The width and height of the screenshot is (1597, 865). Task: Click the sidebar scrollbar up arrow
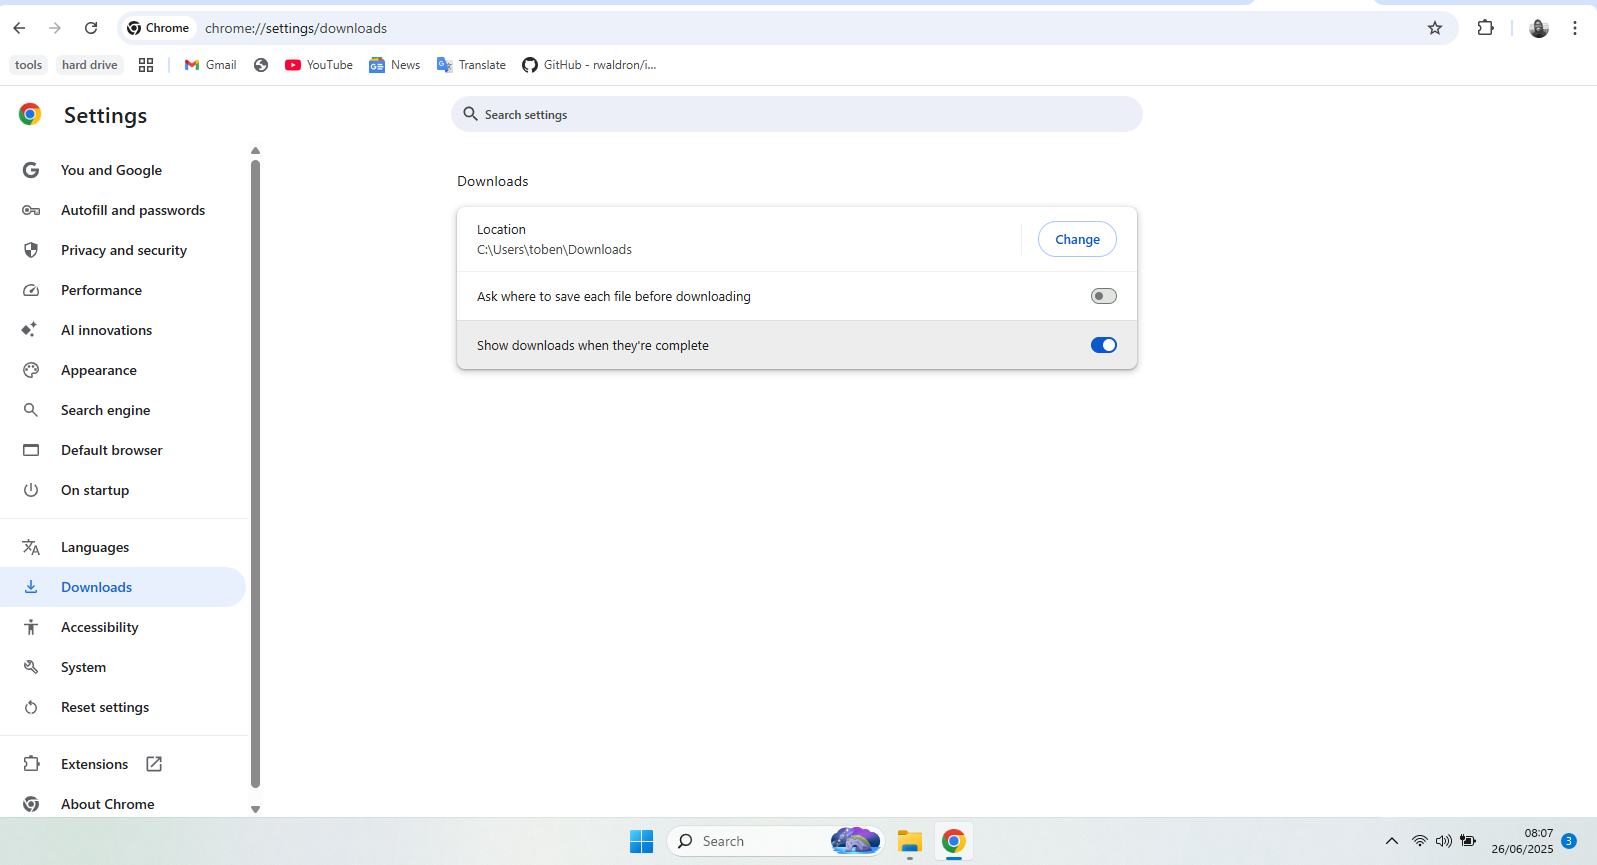[255, 151]
